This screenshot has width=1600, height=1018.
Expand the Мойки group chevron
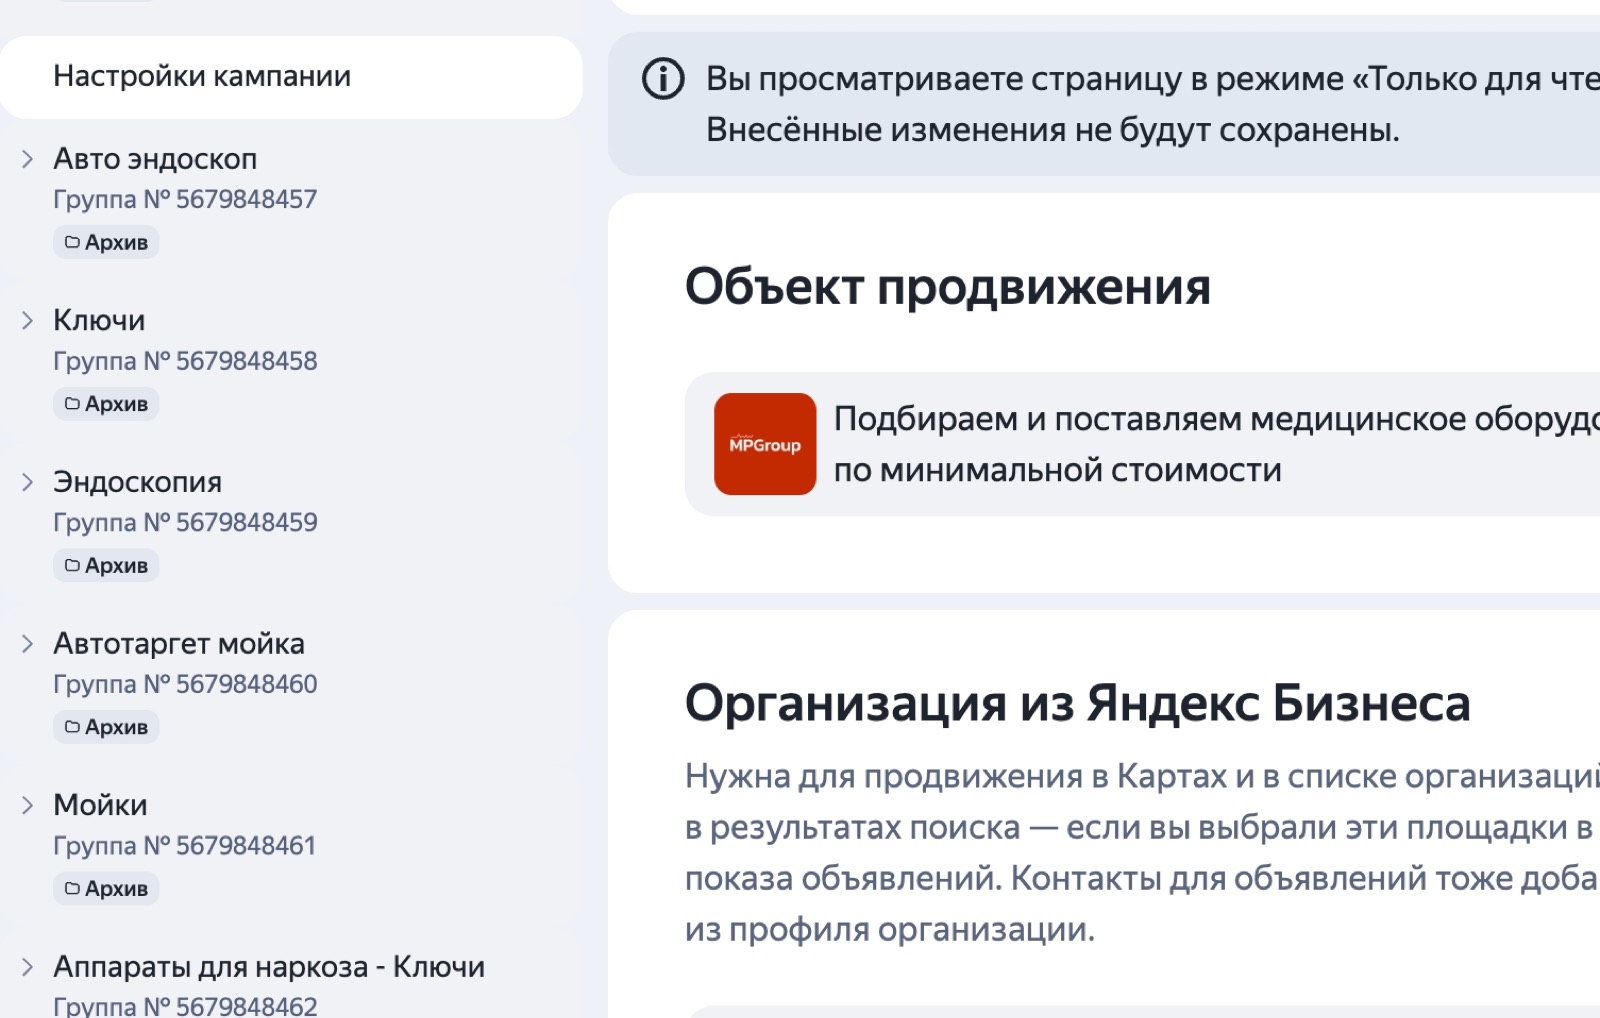point(28,805)
